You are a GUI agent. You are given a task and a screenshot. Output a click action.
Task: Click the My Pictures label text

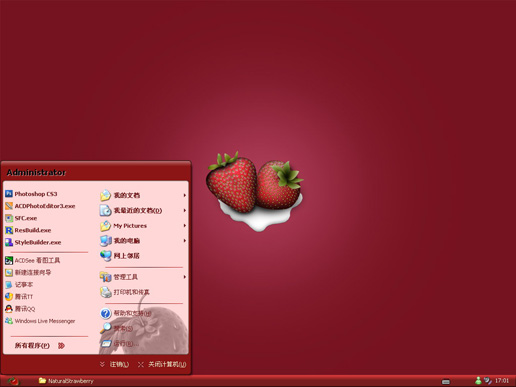pyautogui.click(x=130, y=226)
